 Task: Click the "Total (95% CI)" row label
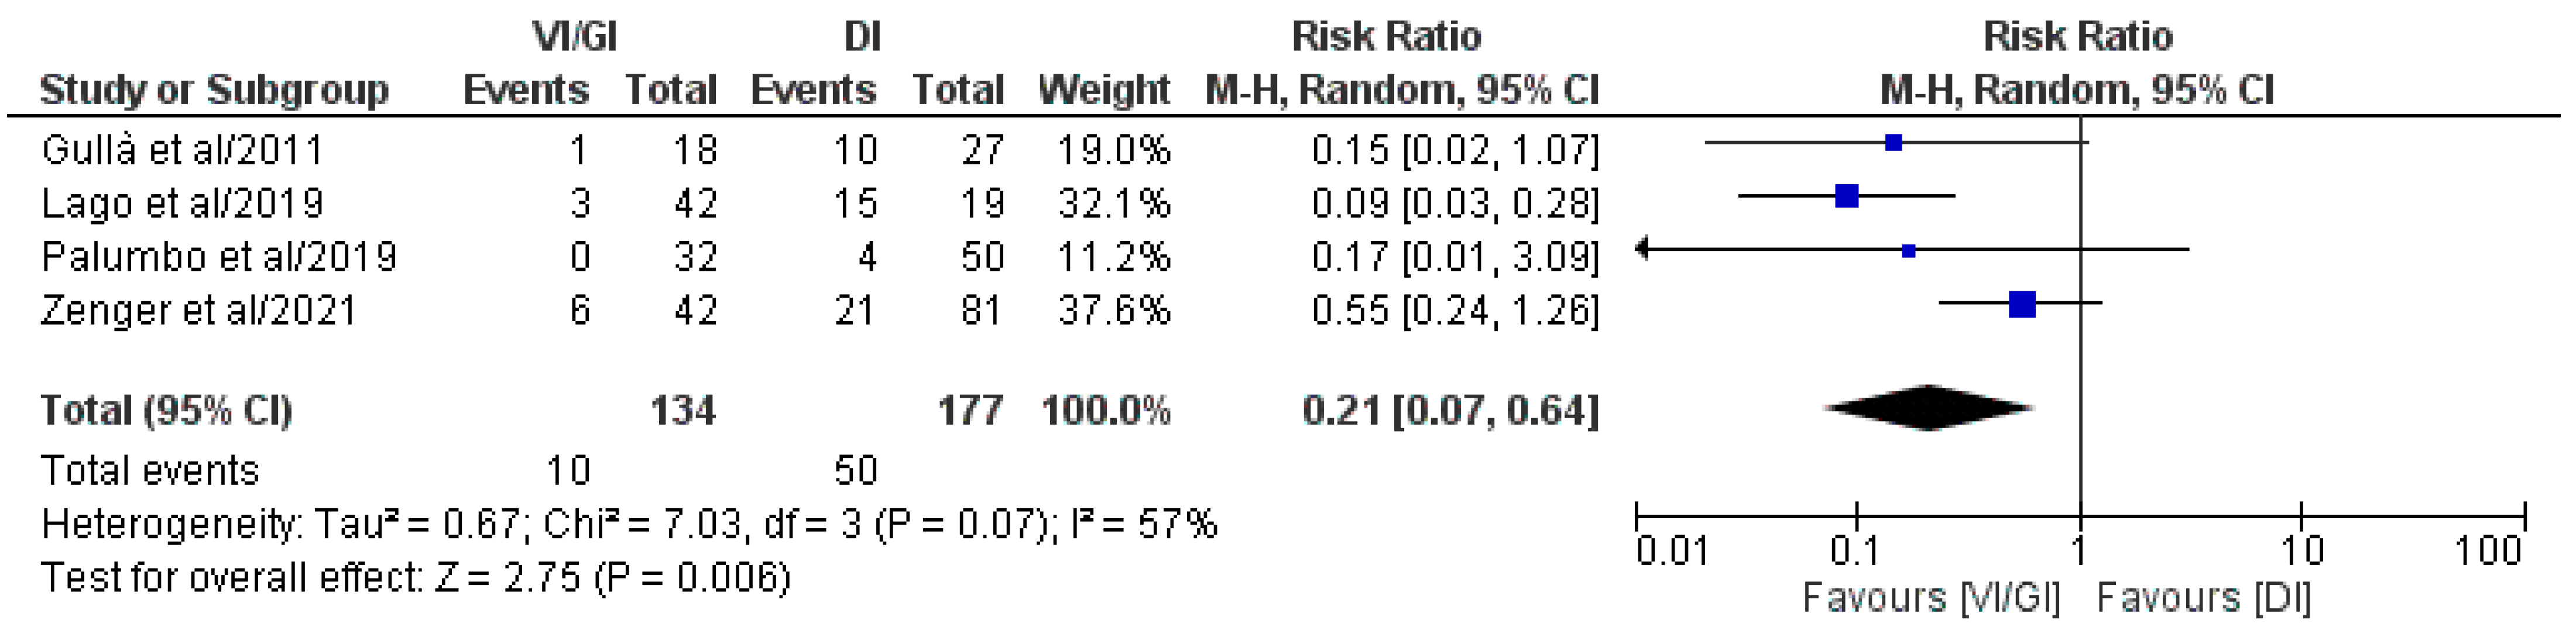[166, 410]
